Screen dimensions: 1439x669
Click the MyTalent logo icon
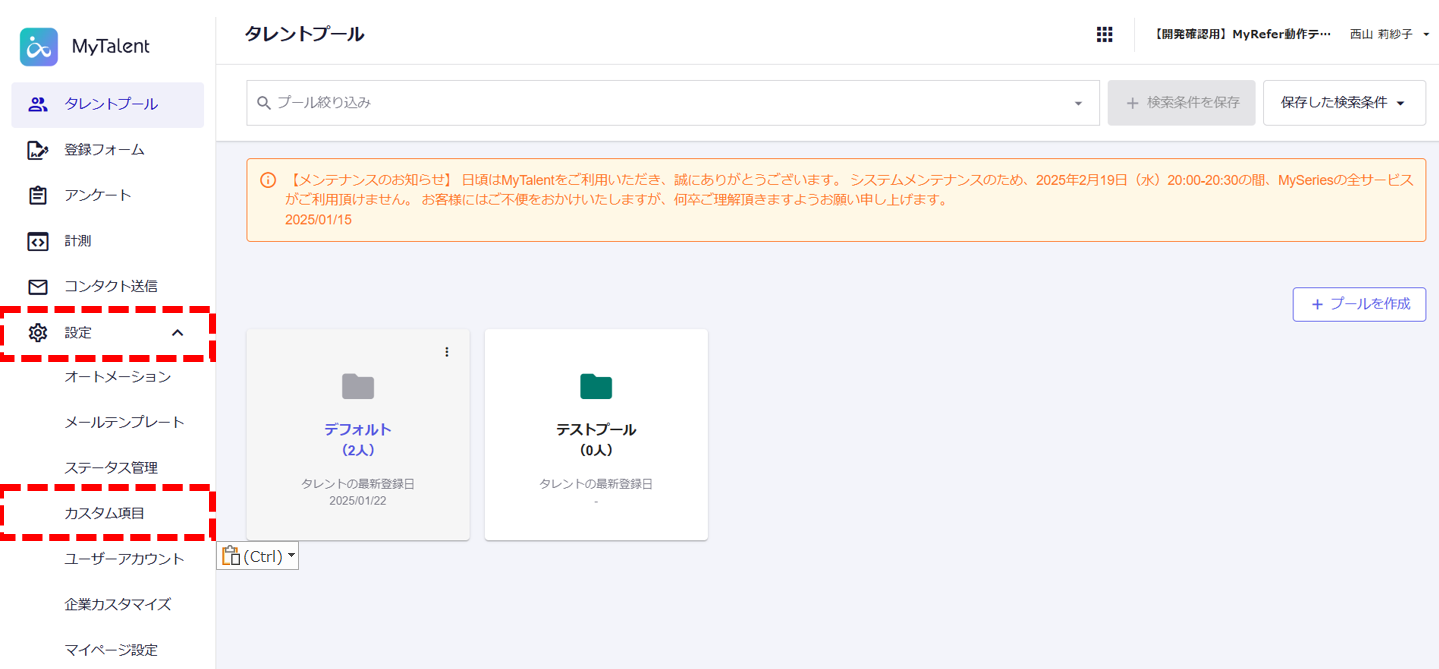pos(39,47)
